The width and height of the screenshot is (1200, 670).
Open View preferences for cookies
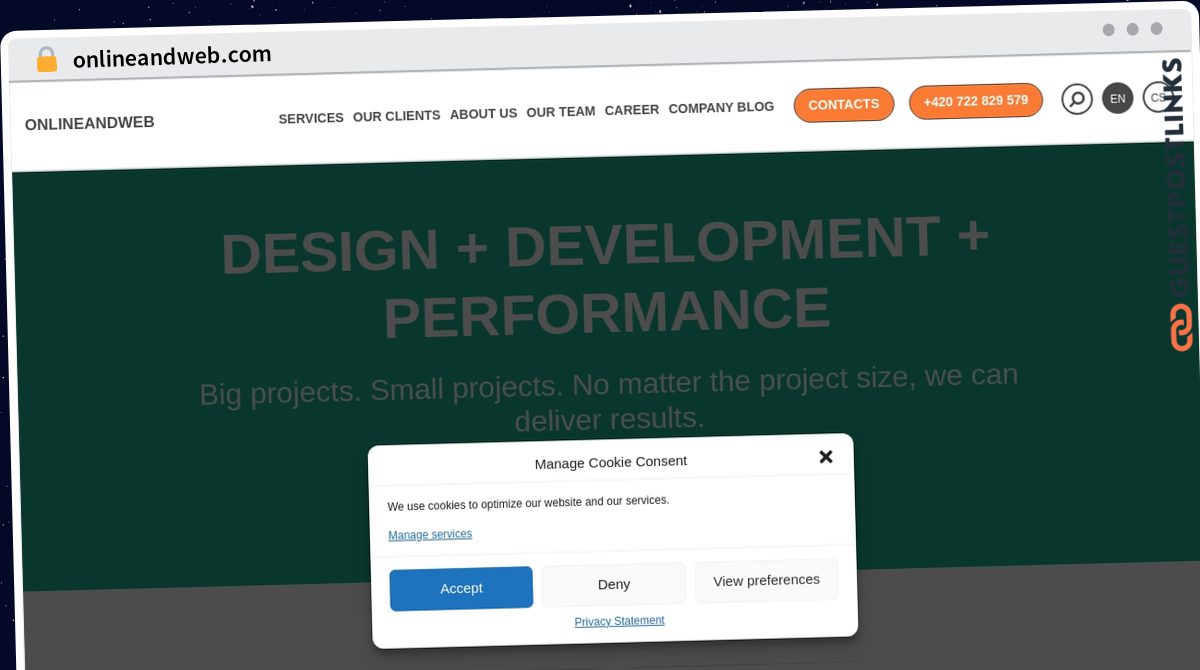pos(767,580)
